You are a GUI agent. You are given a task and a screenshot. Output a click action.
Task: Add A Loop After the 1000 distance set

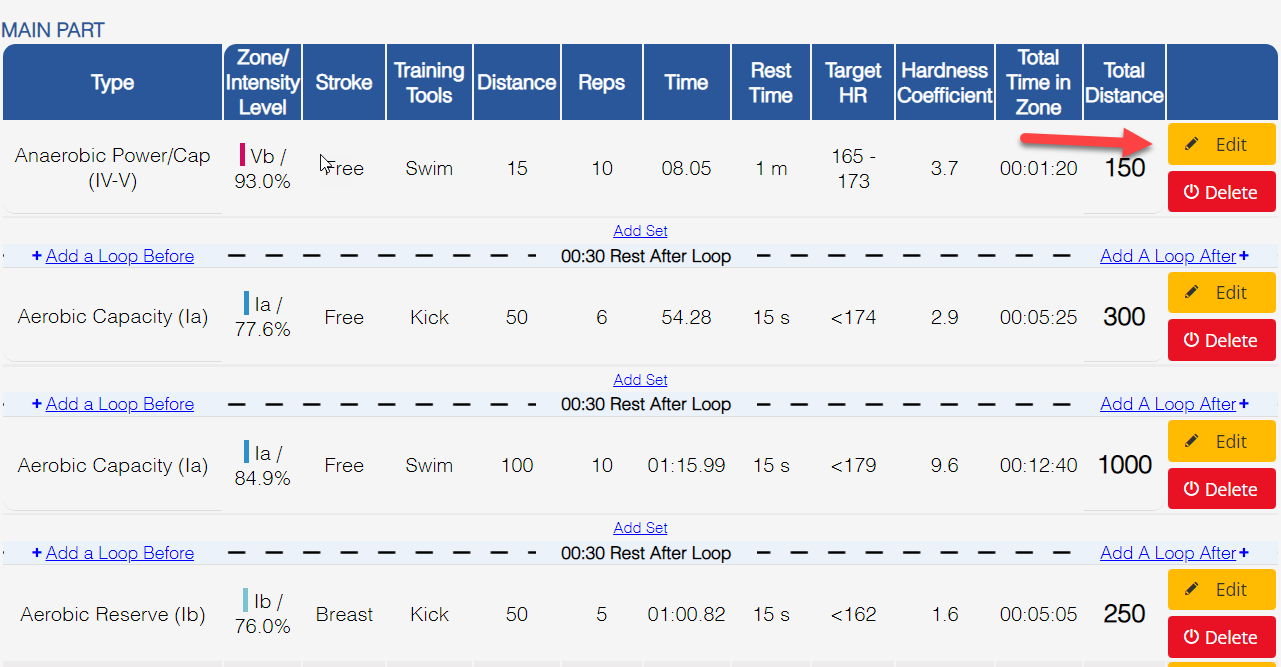(x=1175, y=553)
